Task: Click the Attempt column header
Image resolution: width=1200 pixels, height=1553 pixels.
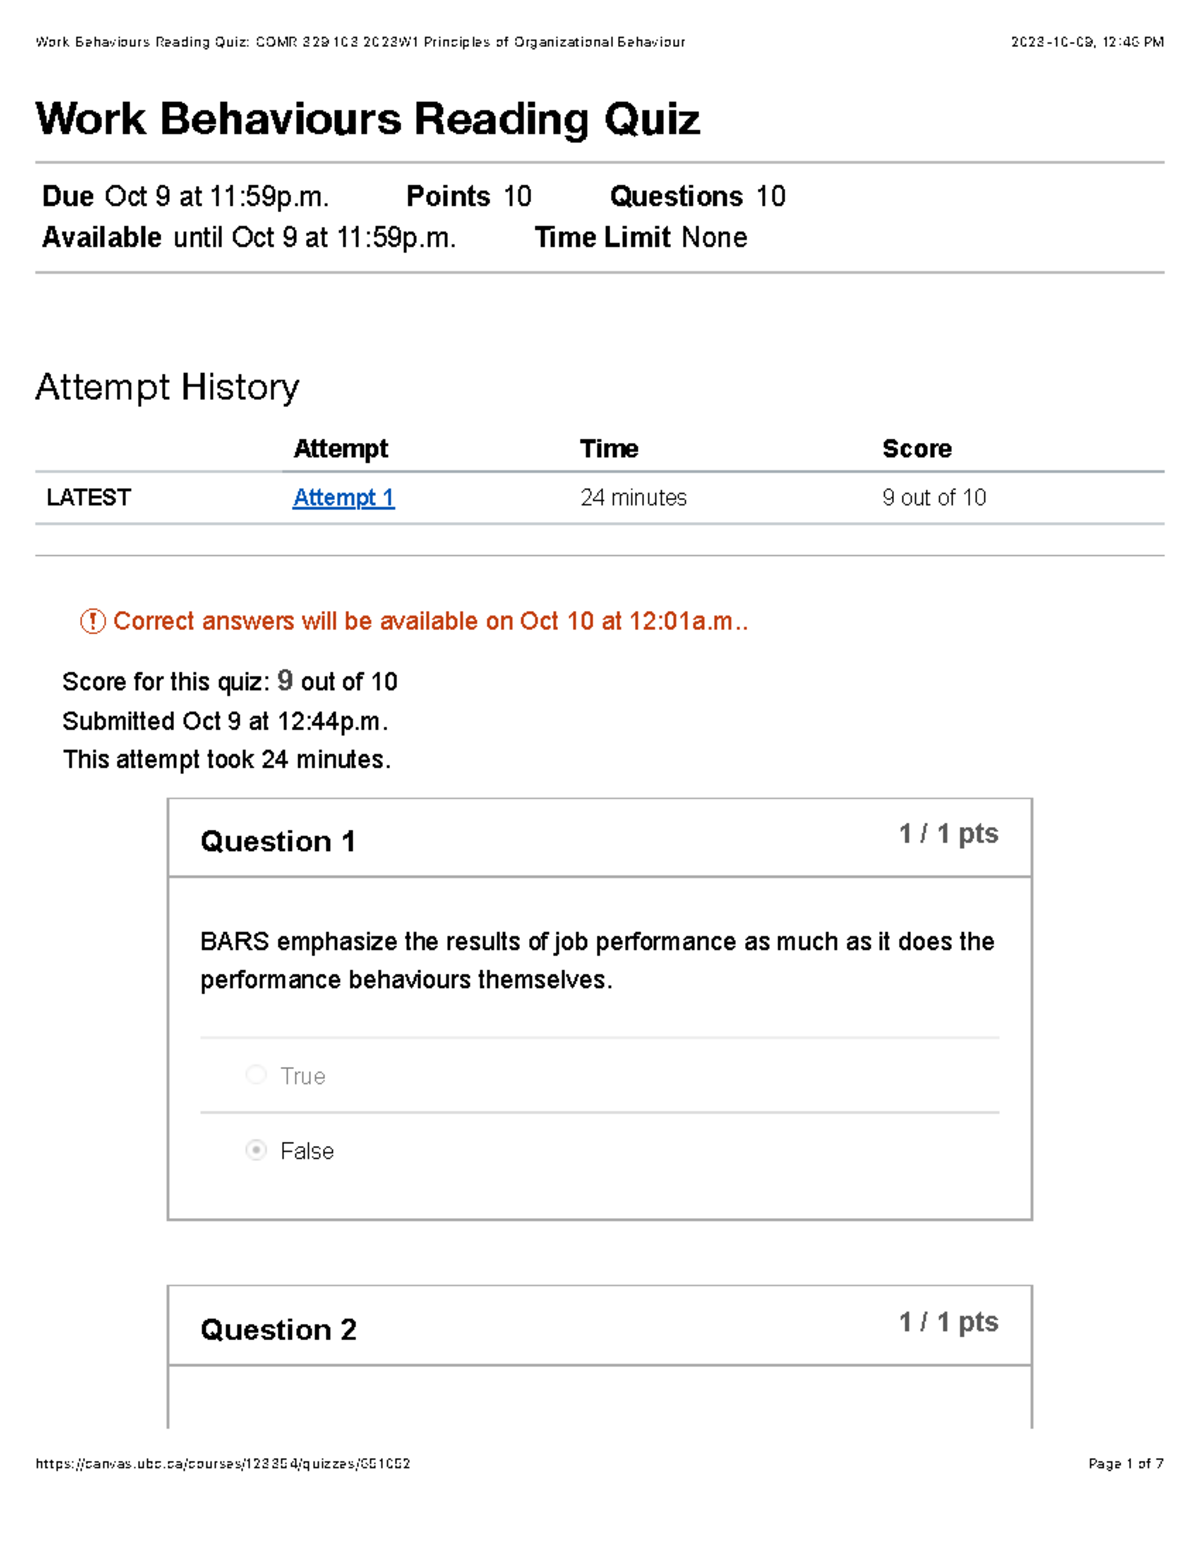Action: [x=340, y=448]
